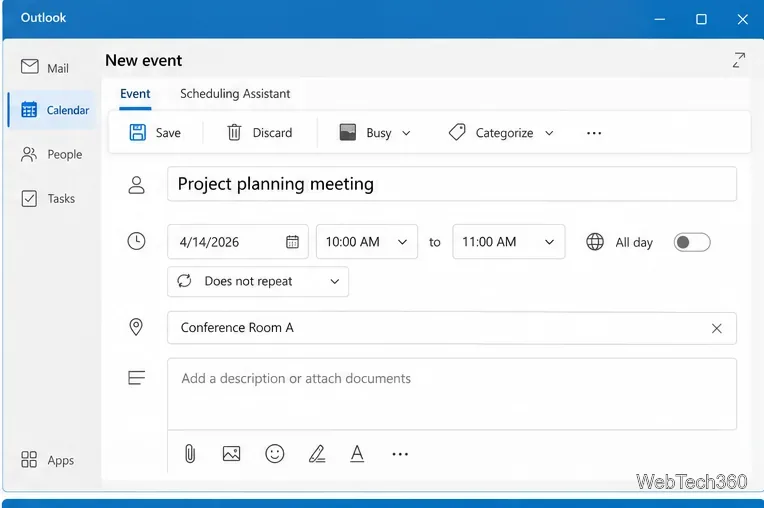Open the Categorize dropdown
Screen dimensions: 764x508
pos(501,132)
